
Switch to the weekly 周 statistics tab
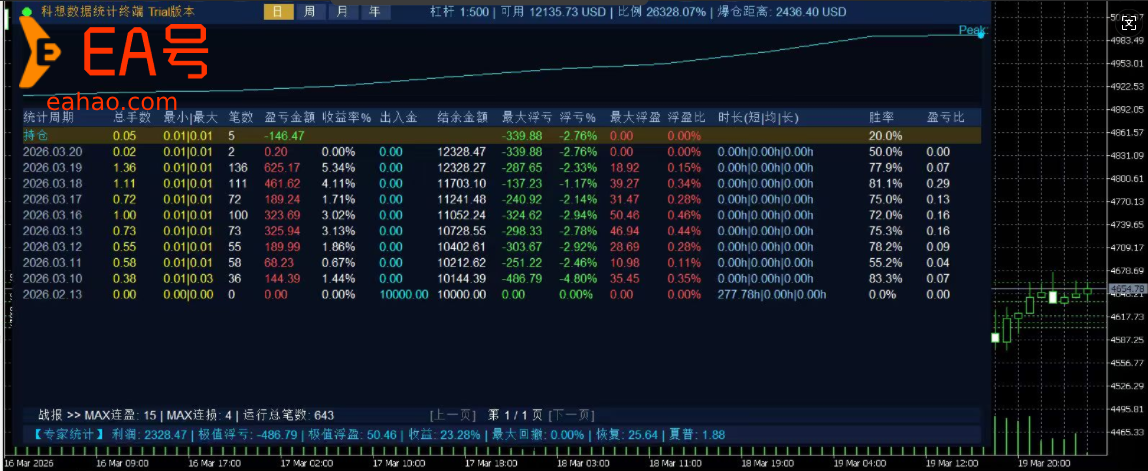pyautogui.click(x=310, y=12)
